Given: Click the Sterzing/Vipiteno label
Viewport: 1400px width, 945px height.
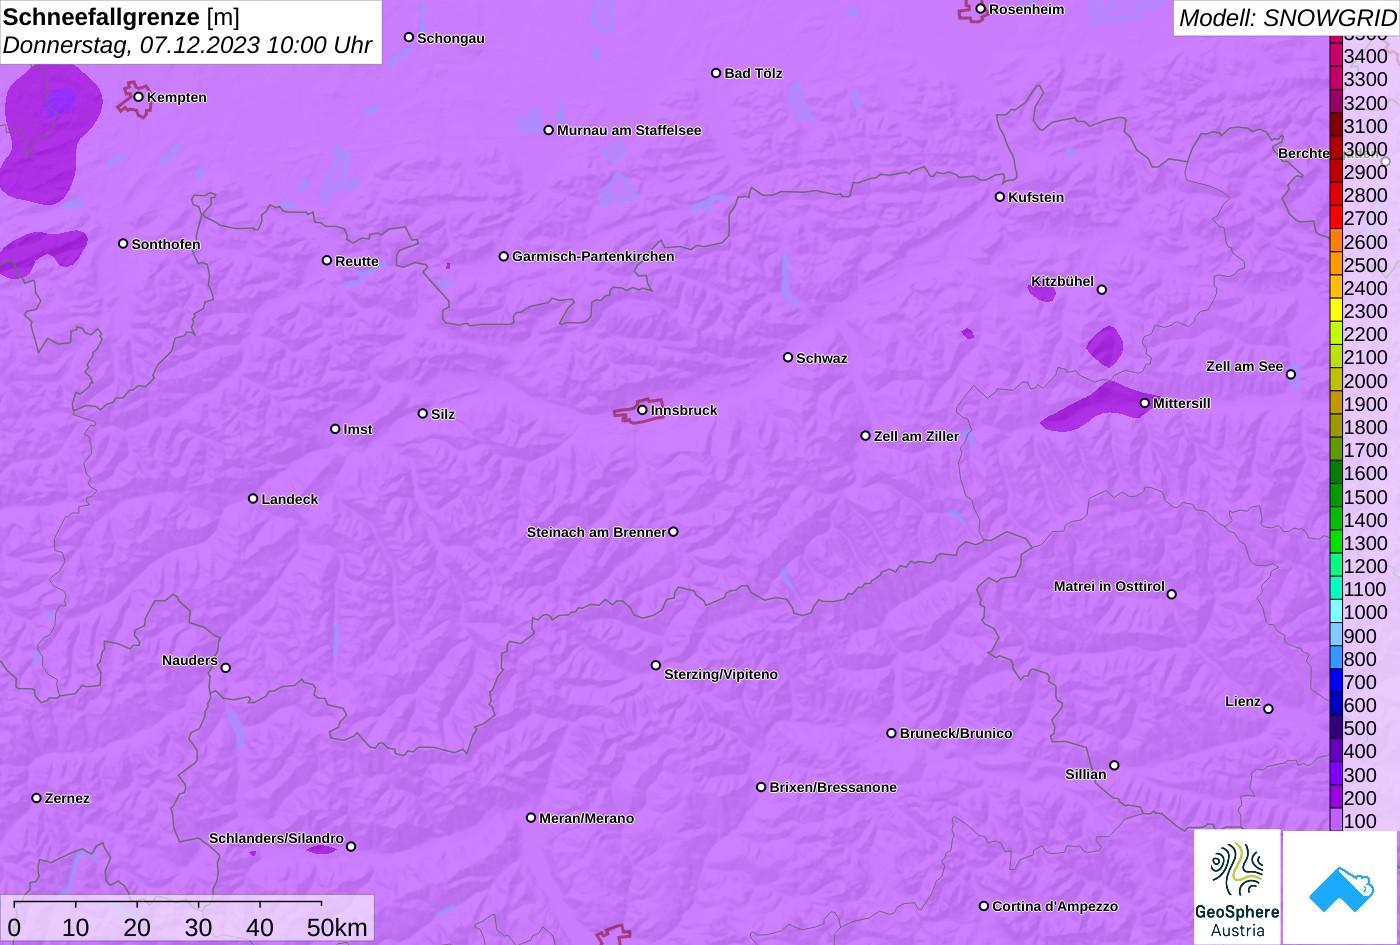Looking at the screenshot, I should [721, 674].
